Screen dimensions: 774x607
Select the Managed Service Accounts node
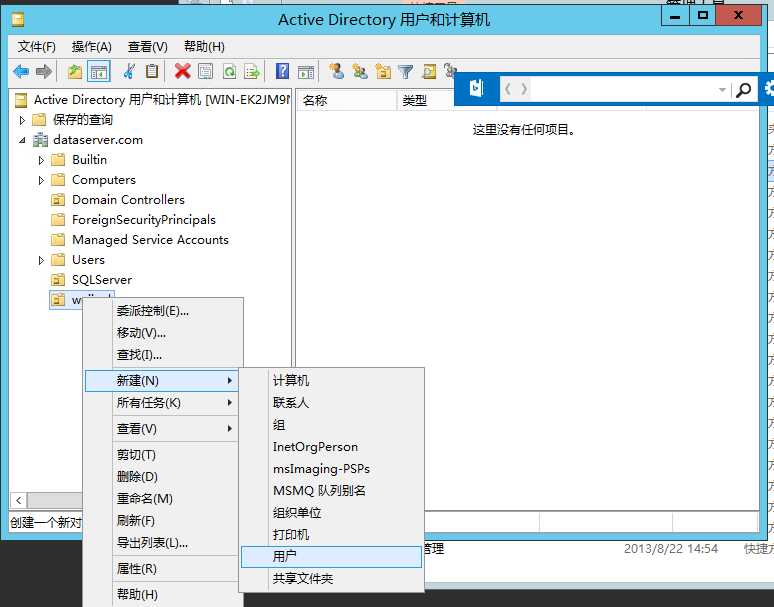[150, 240]
